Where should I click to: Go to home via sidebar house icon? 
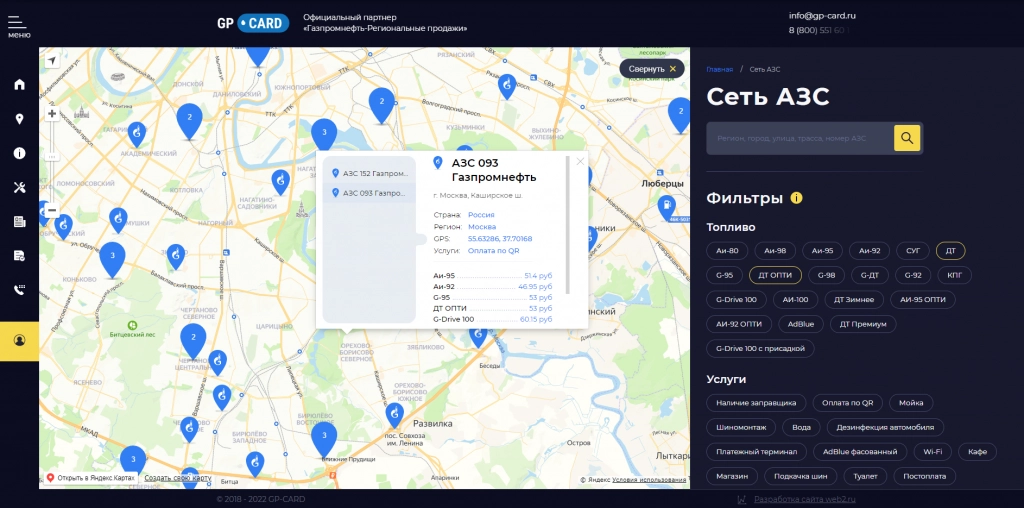click(20, 84)
